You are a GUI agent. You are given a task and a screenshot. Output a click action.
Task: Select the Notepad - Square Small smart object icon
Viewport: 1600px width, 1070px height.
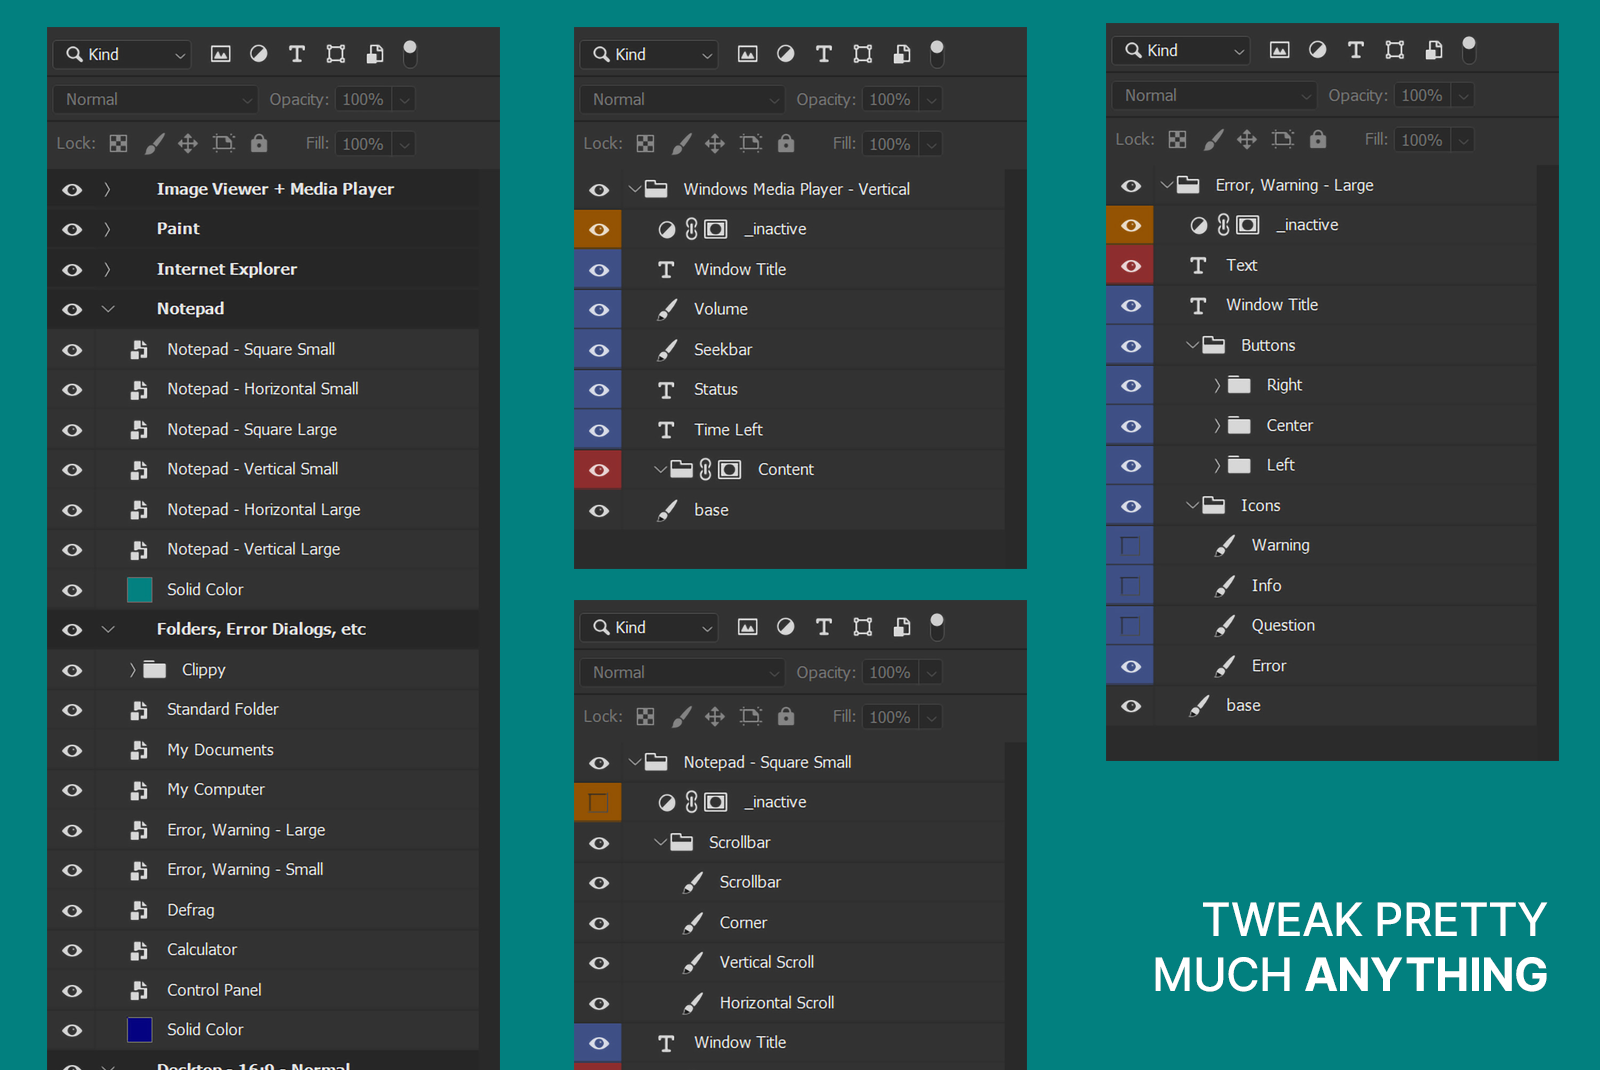pyautogui.click(x=139, y=349)
